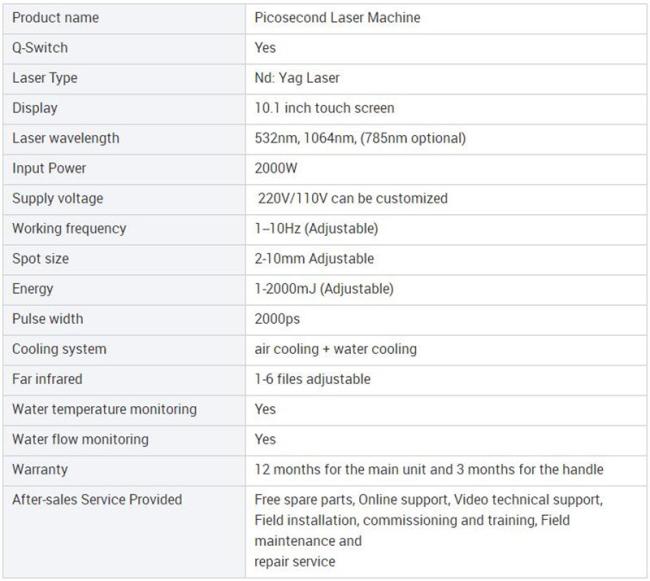
Task: Click the 2000W Input Power value
Action: [x=276, y=168]
